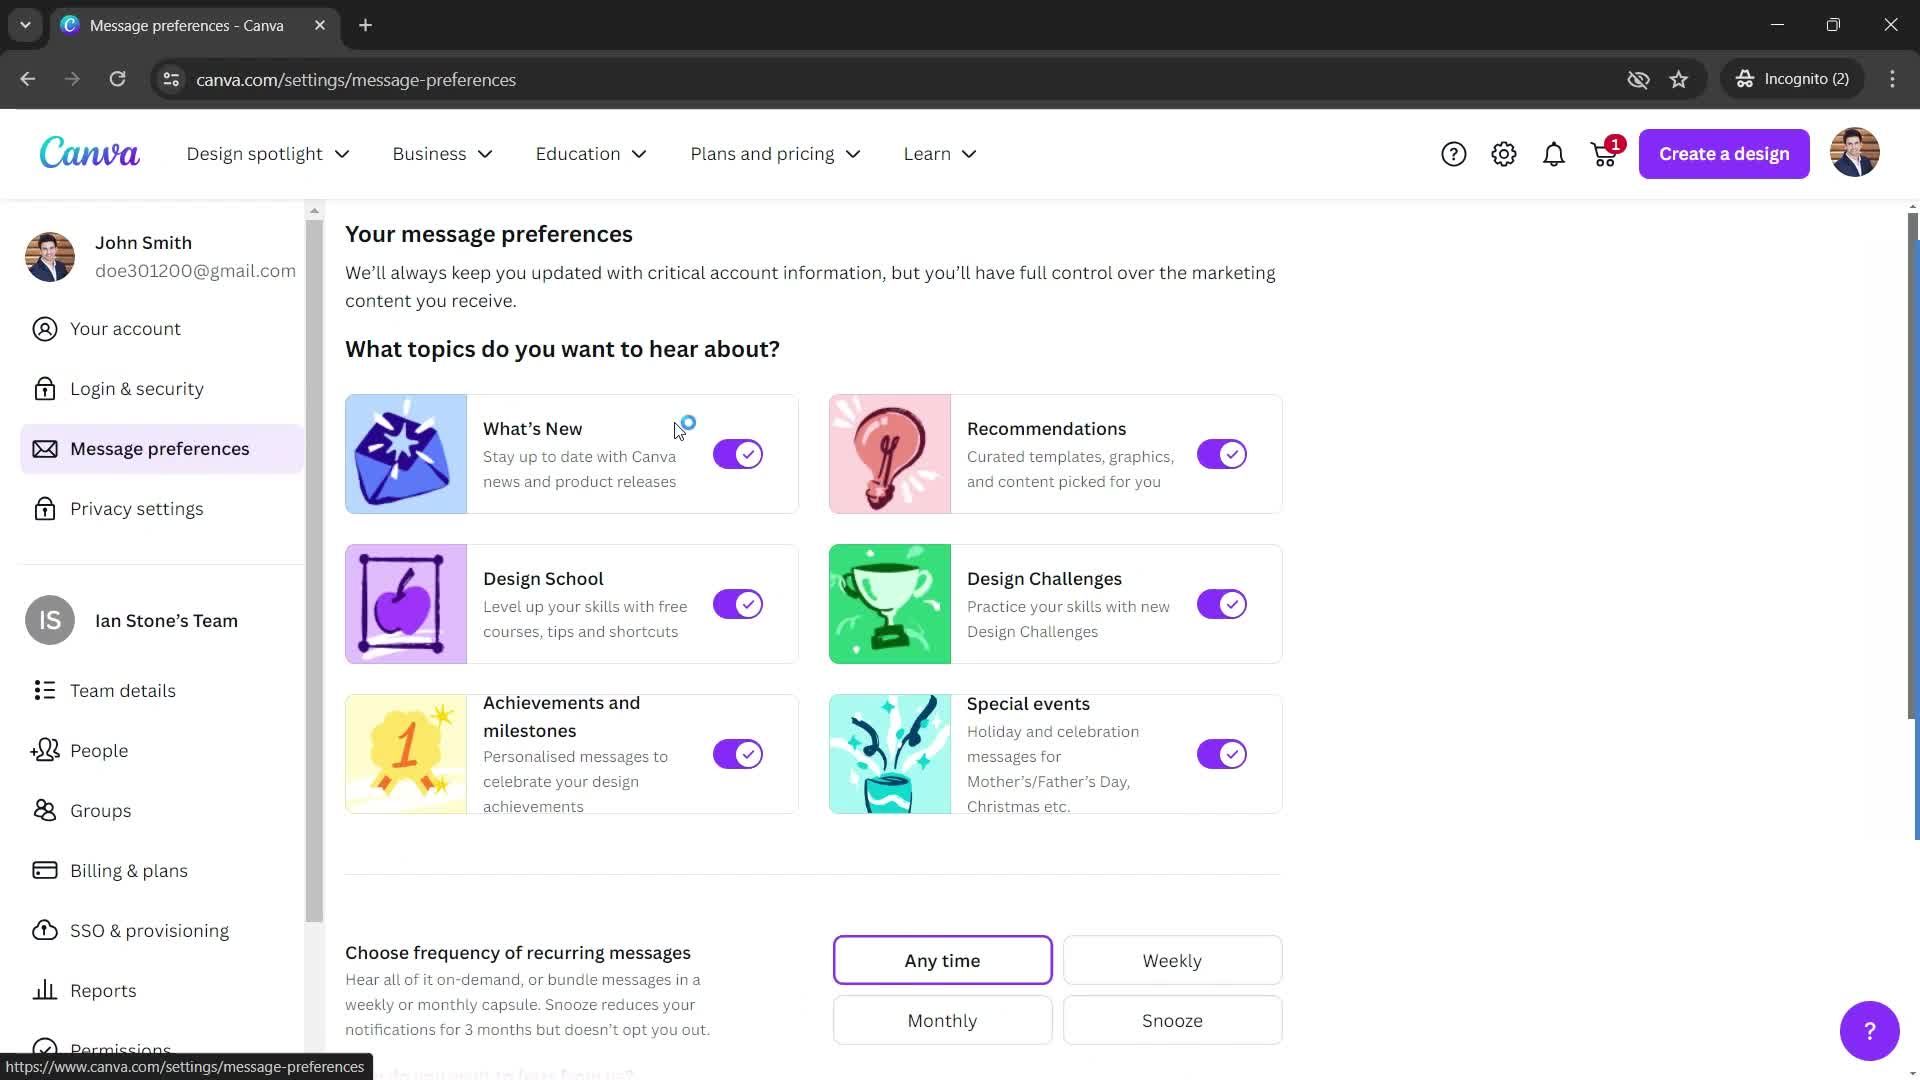Navigate to Privacy settings page
This screenshot has height=1080, width=1920.
click(x=137, y=508)
